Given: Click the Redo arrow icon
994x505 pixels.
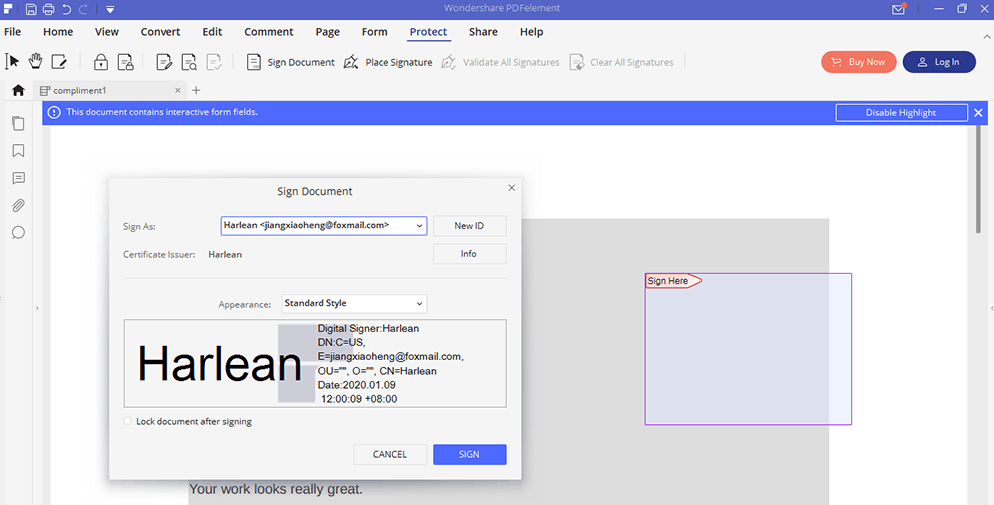Looking at the screenshot, I should [x=84, y=9].
